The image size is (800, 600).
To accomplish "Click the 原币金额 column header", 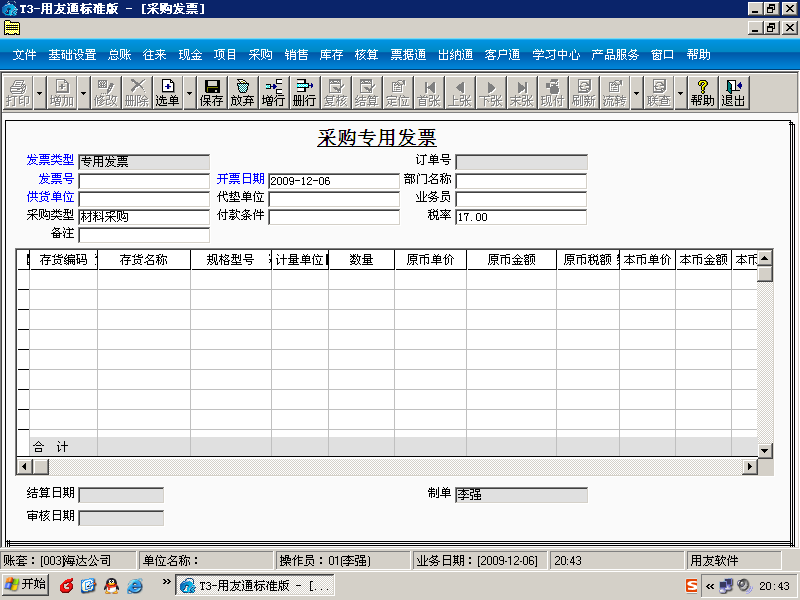I will pos(512,260).
